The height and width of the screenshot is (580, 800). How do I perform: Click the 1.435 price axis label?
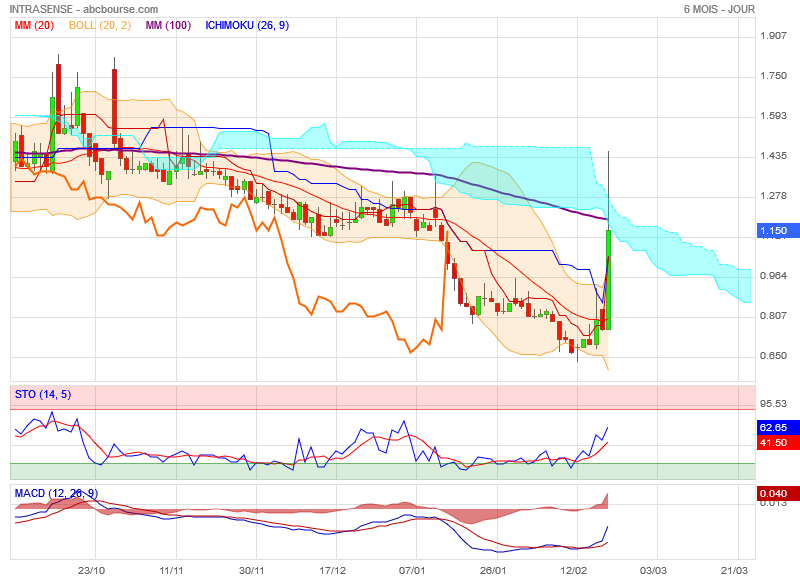point(773,156)
